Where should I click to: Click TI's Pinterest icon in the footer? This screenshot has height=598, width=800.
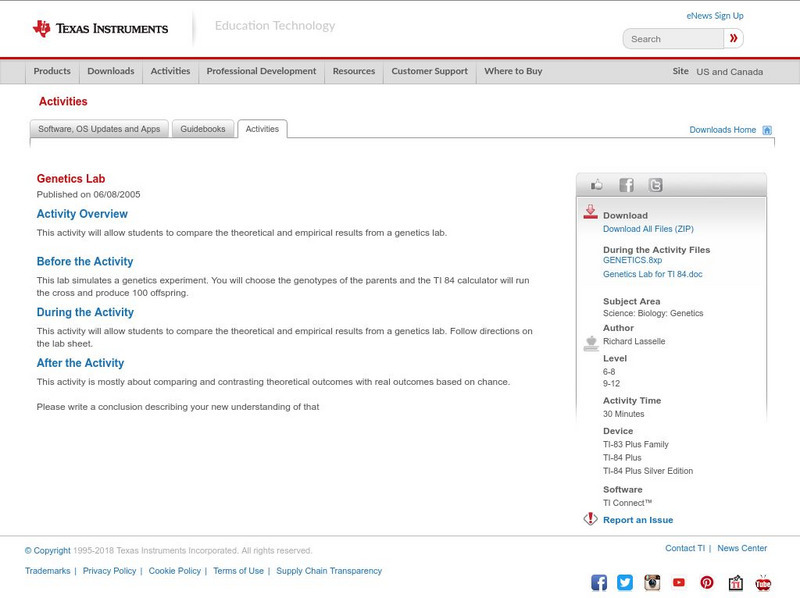pos(707,581)
